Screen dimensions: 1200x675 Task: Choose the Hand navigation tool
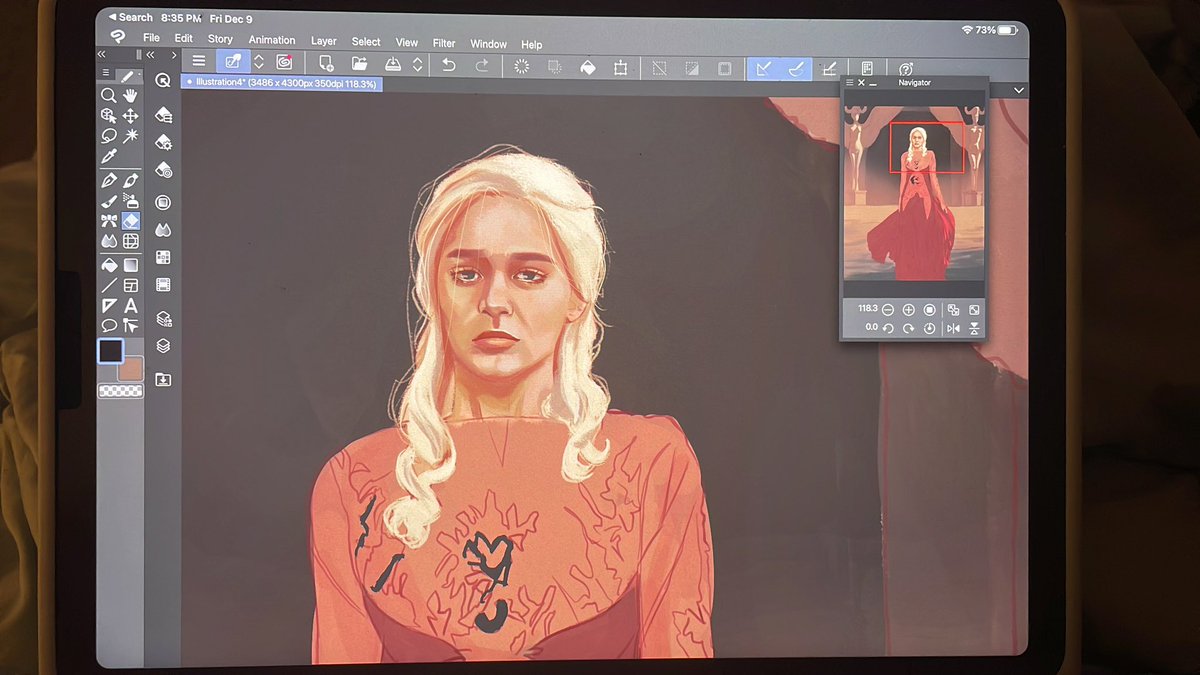[x=130, y=96]
